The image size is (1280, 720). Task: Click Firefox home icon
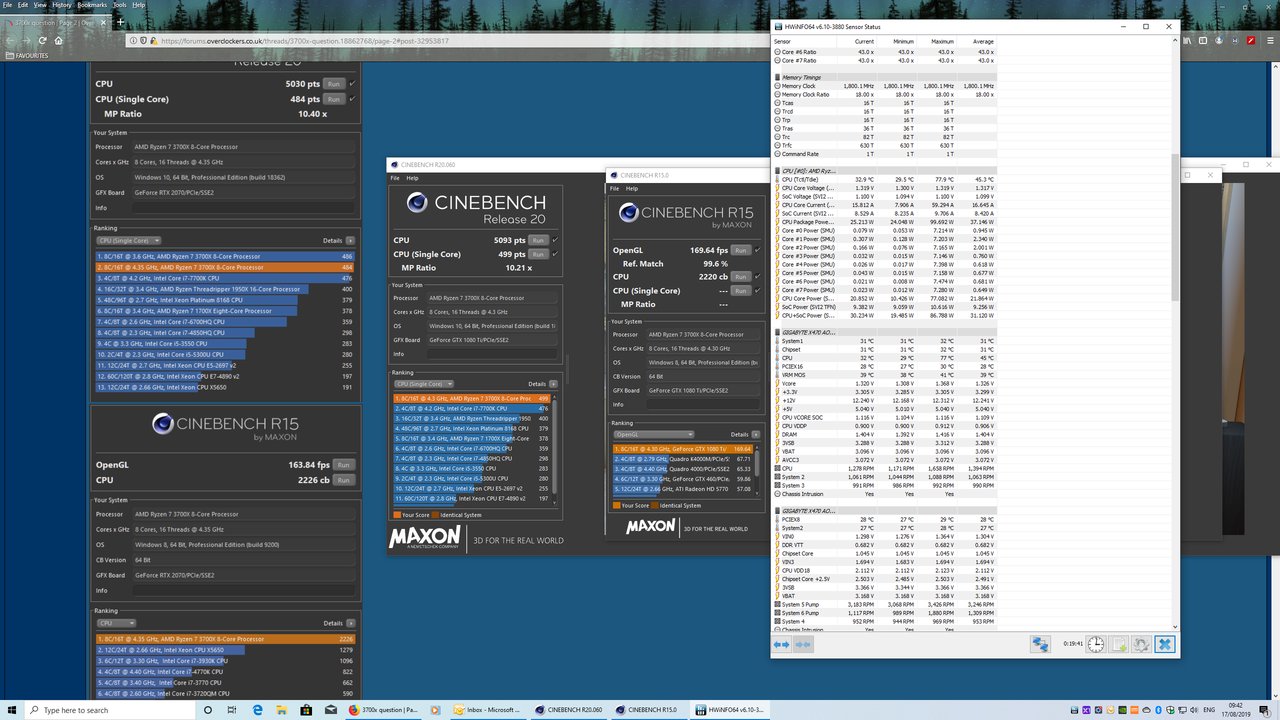click(58, 41)
